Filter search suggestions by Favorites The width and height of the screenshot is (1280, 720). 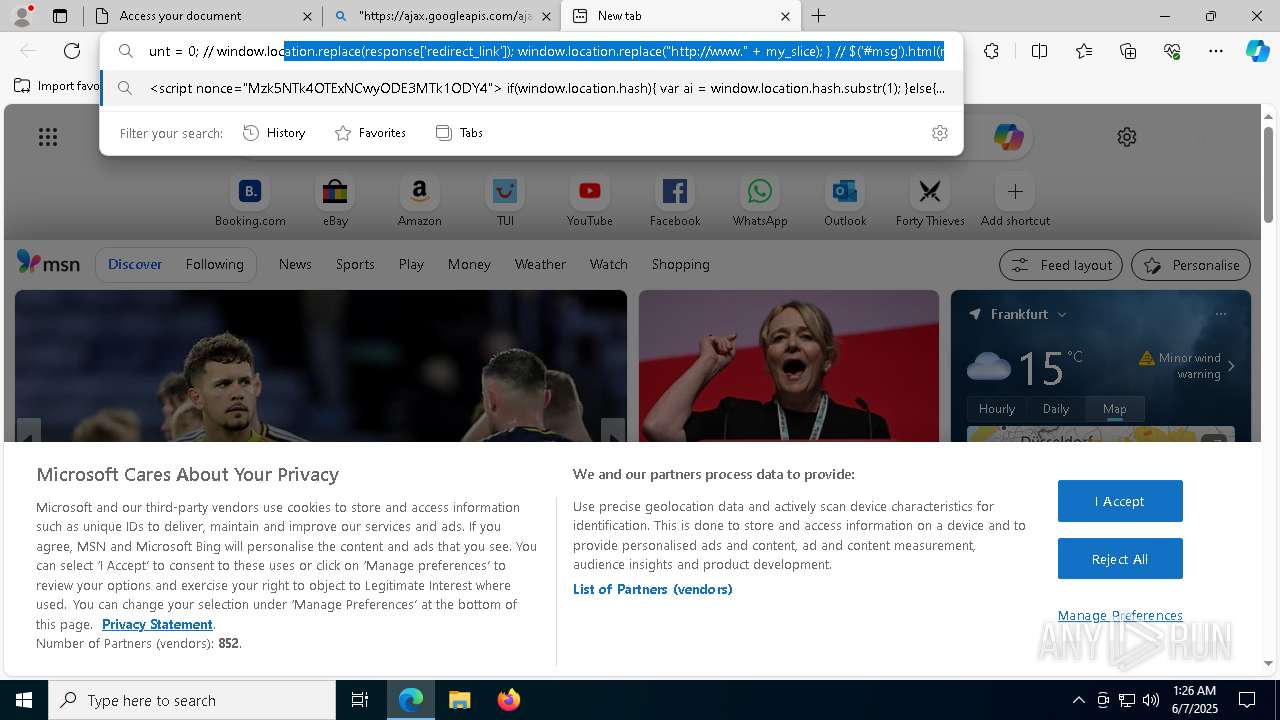point(371,133)
